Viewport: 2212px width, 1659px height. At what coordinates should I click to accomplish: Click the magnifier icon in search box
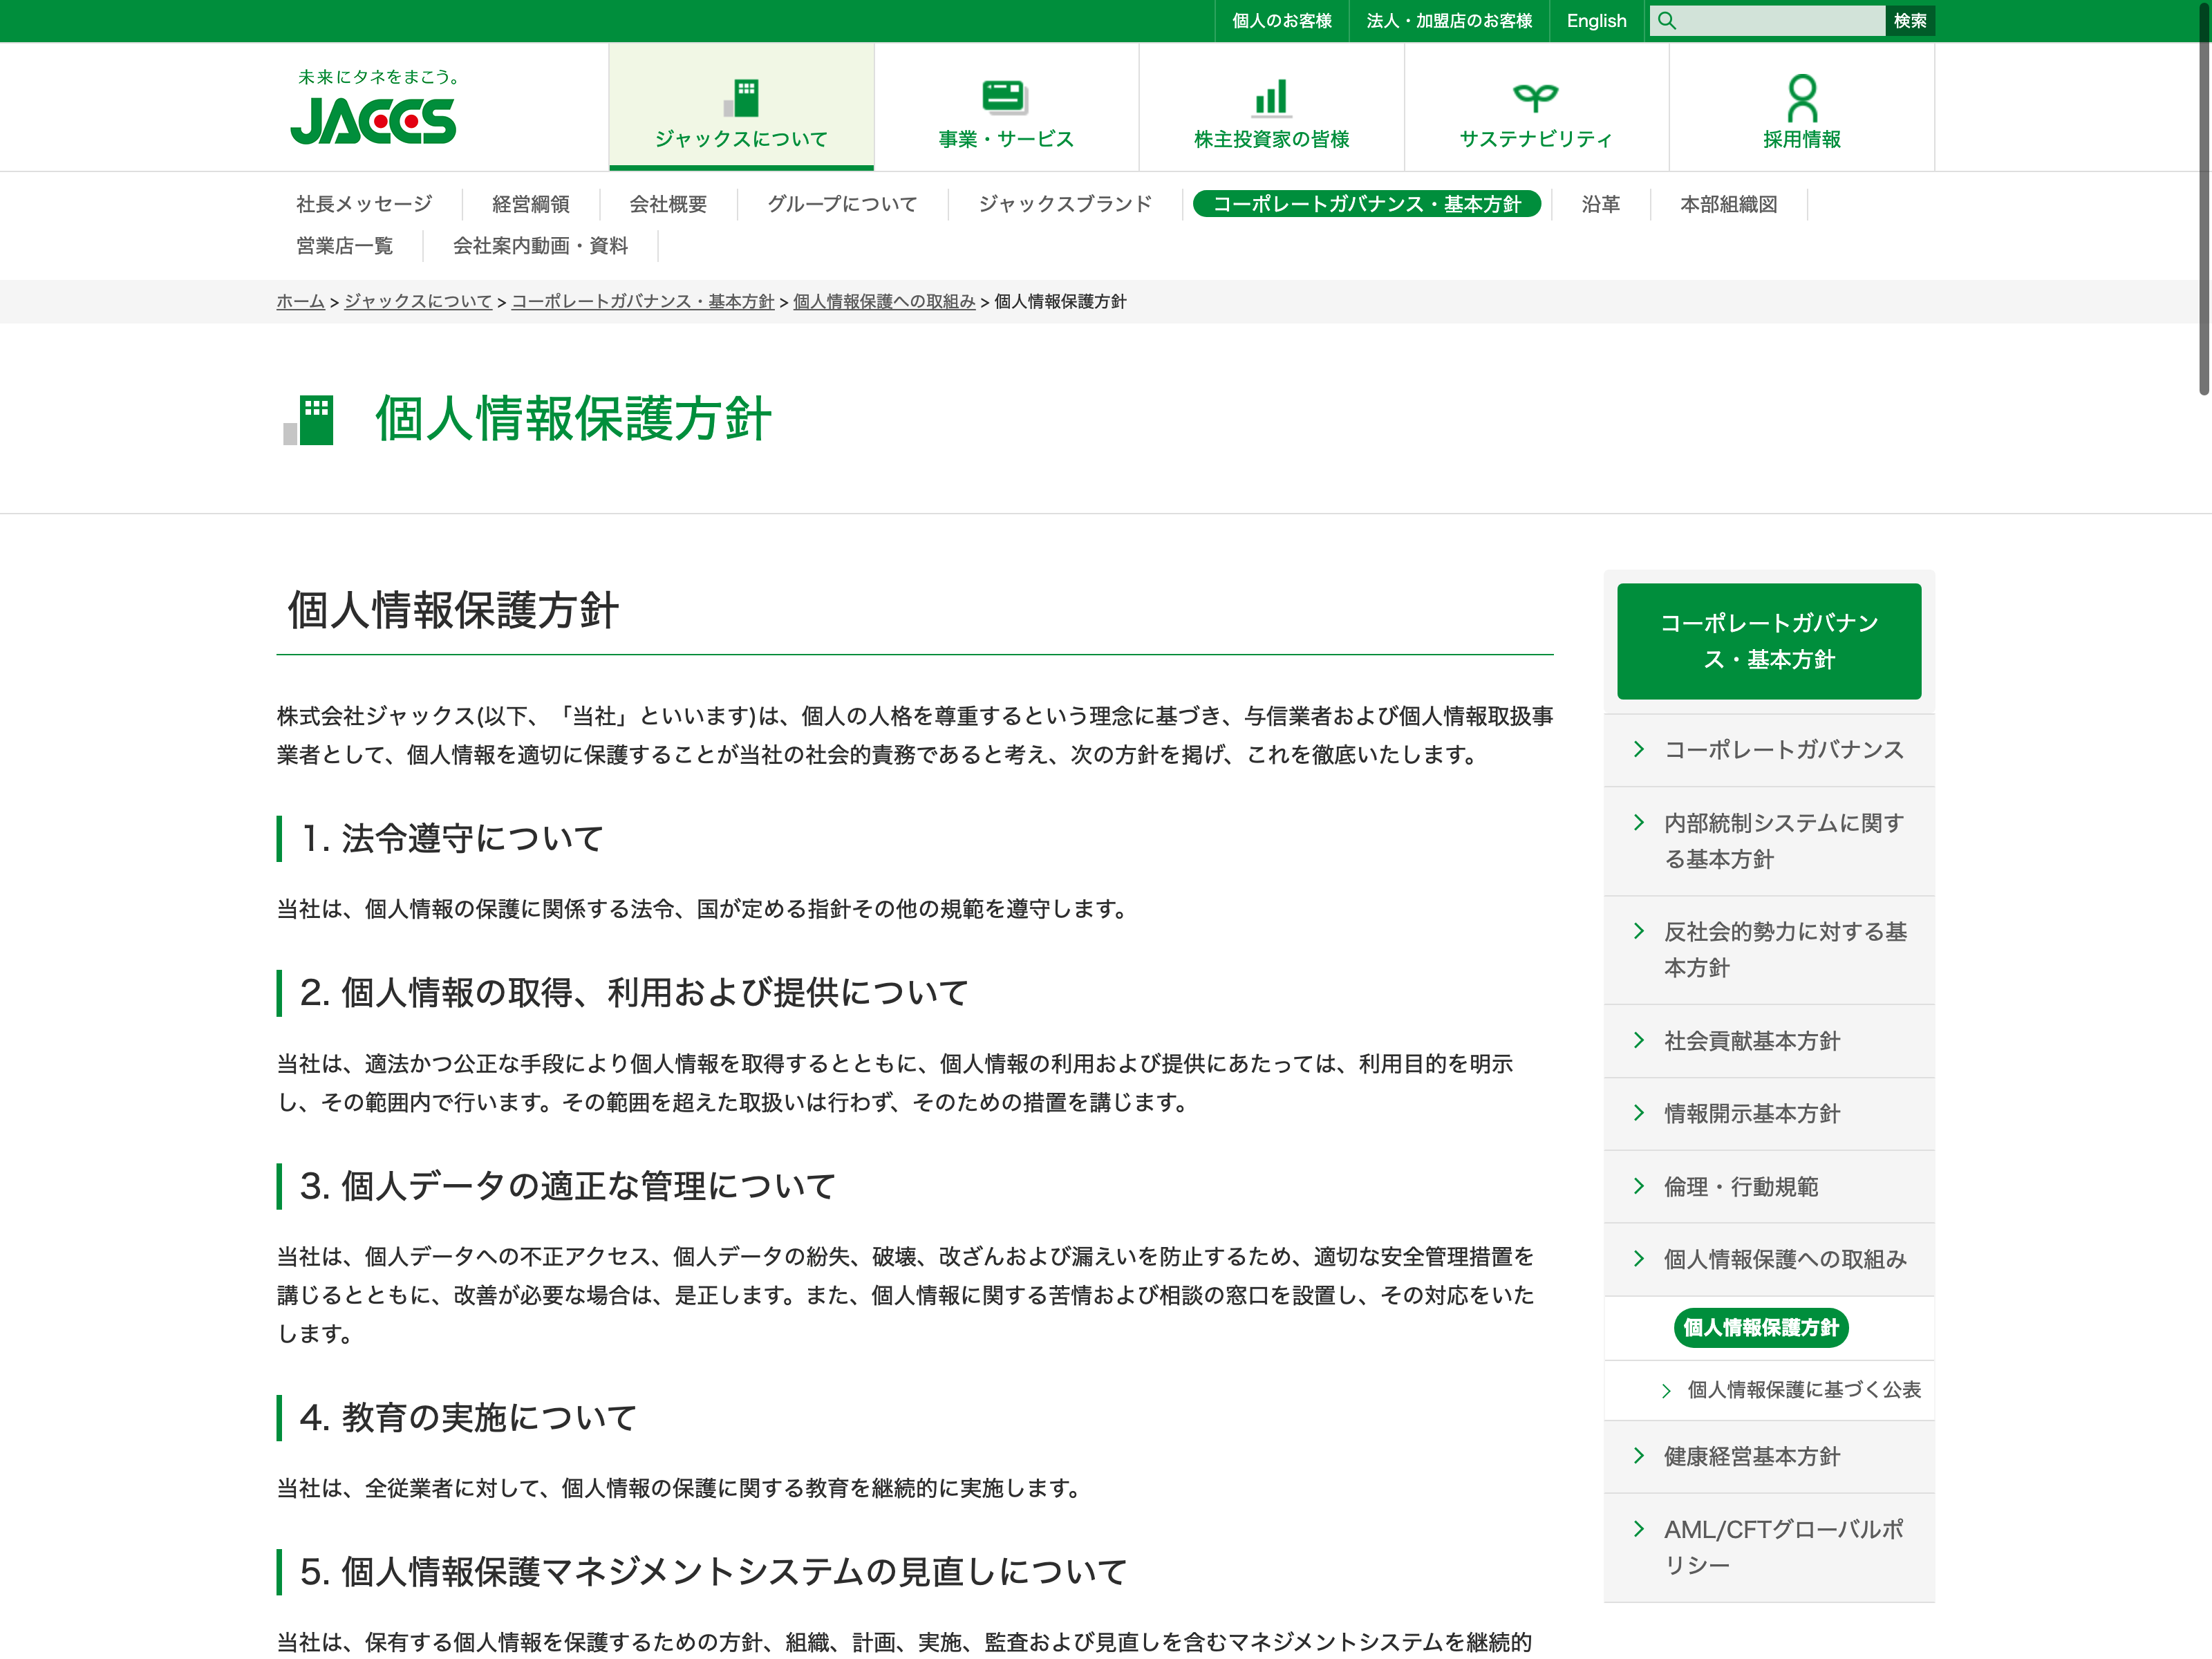click(1667, 21)
